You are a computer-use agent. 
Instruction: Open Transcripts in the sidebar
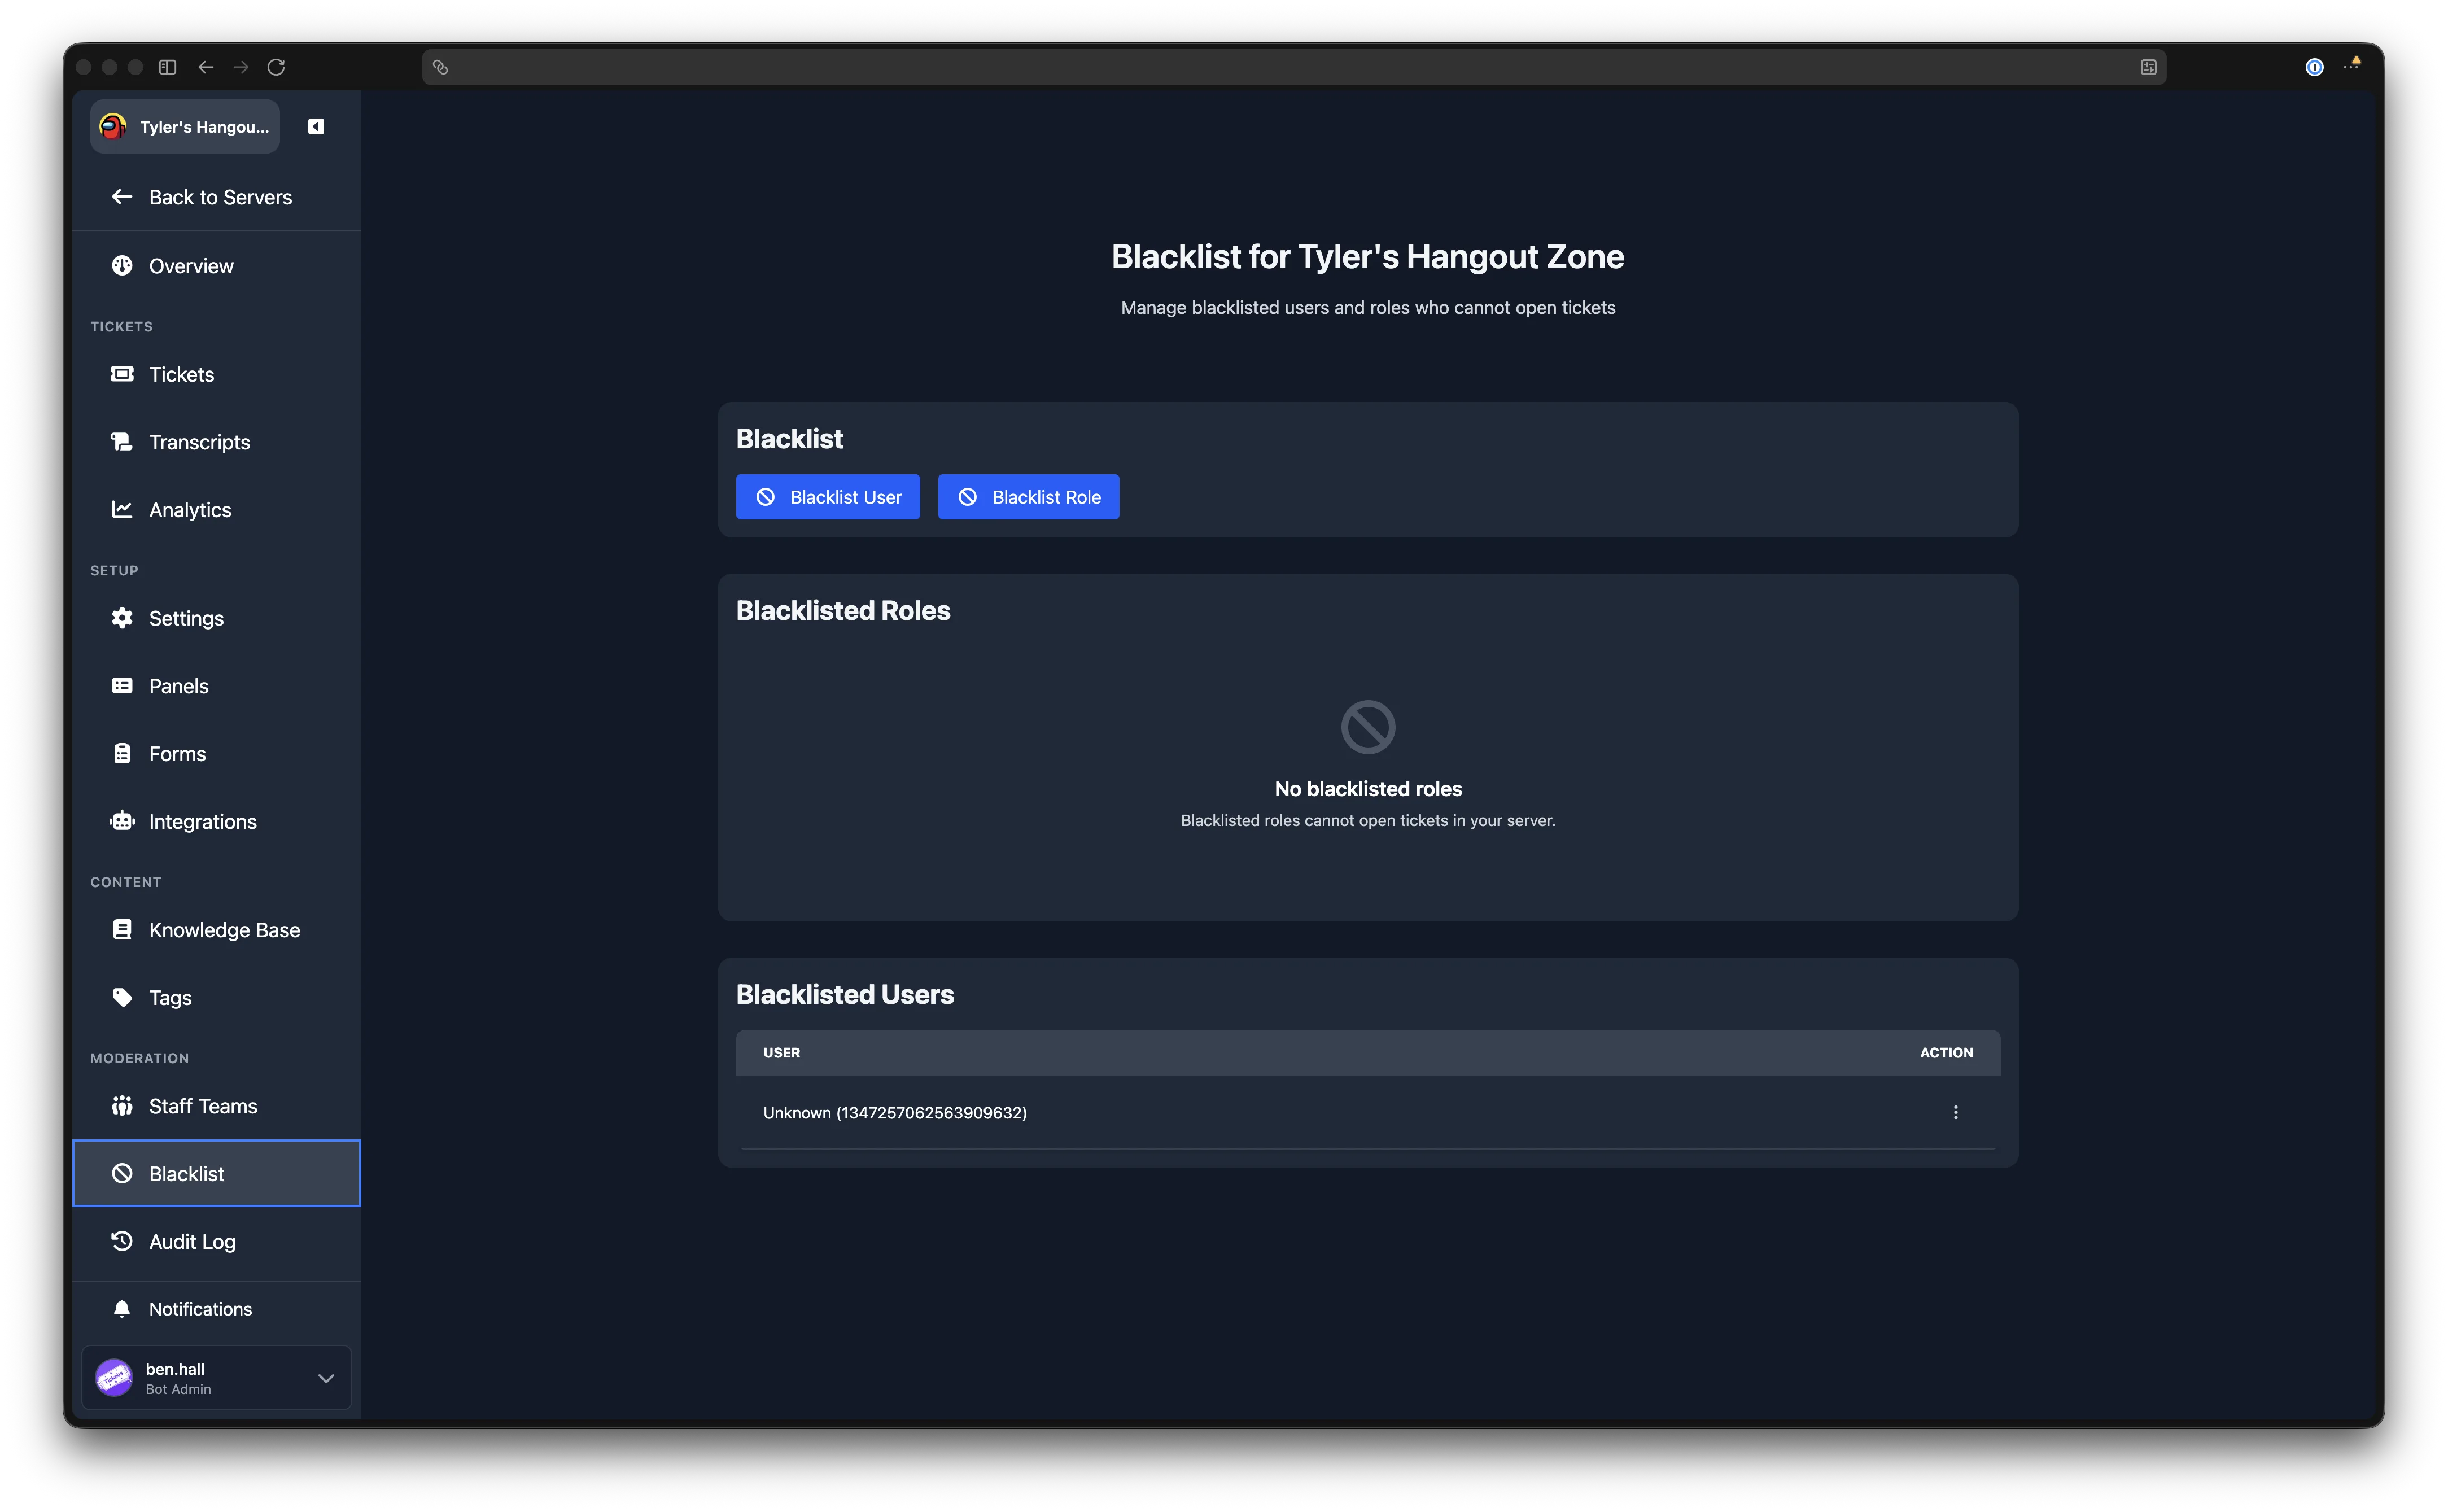click(217, 442)
